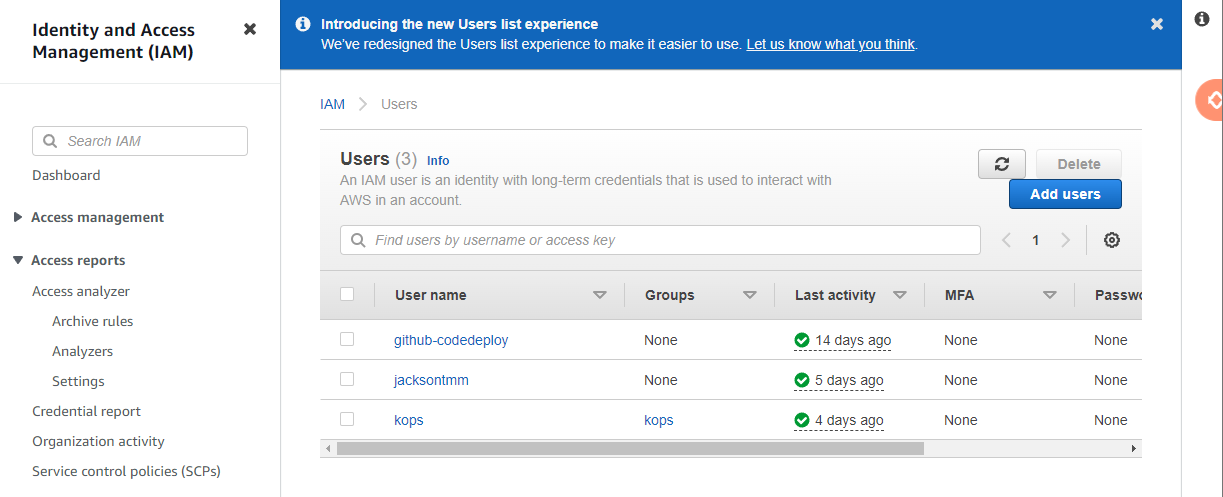
Task: Collapse Access reports section
Action: [x=18, y=260]
